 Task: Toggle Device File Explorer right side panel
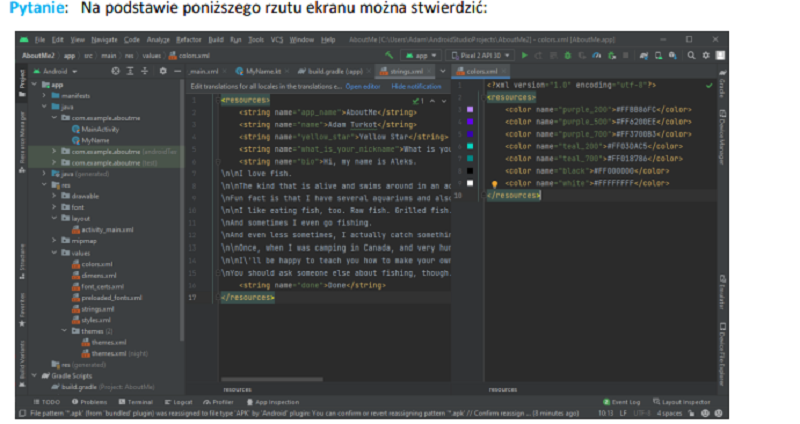(722, 353)
